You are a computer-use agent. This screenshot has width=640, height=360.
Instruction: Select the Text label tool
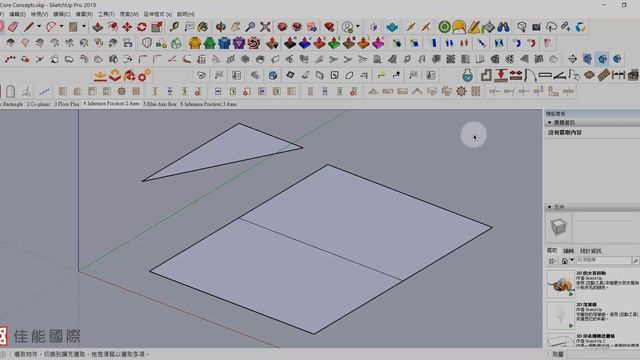pos(189,27)
